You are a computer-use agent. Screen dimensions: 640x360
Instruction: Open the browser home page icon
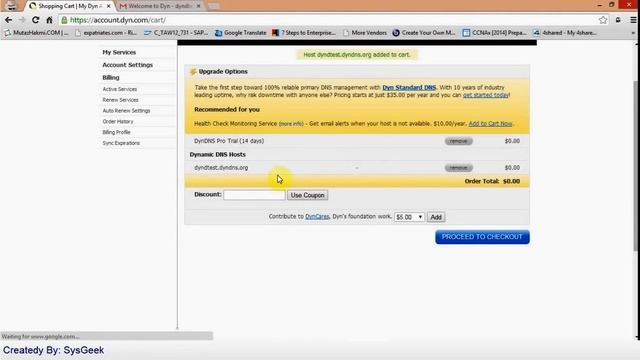49,20
